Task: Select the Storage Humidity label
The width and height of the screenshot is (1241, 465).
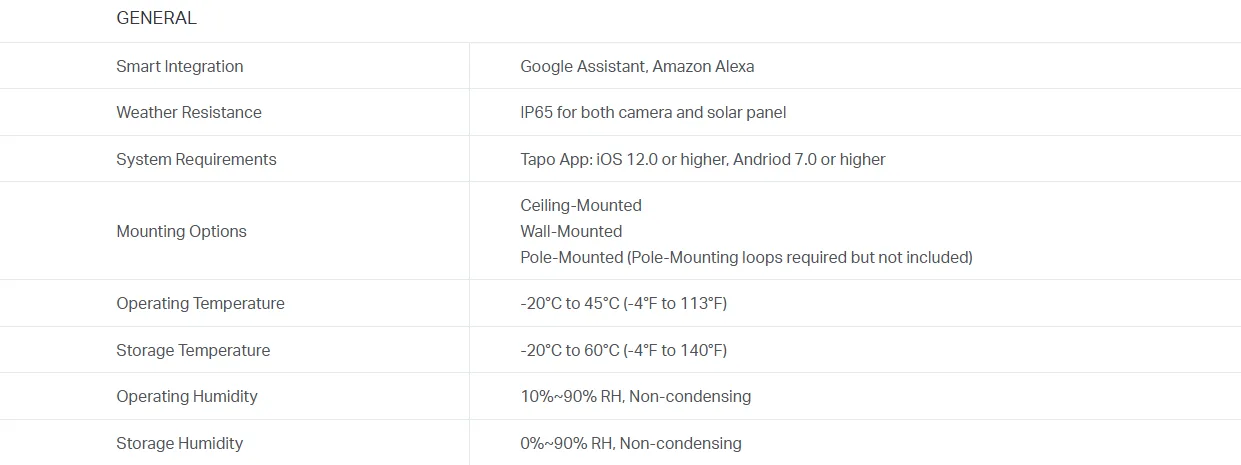Action: click(180, 443)
